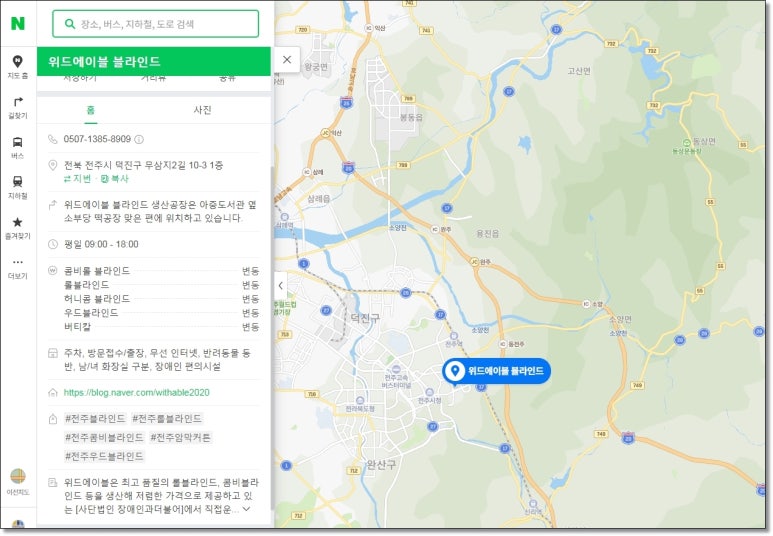
Task: Click the #전주블라인드 hashtag
Action: [96, 419]
